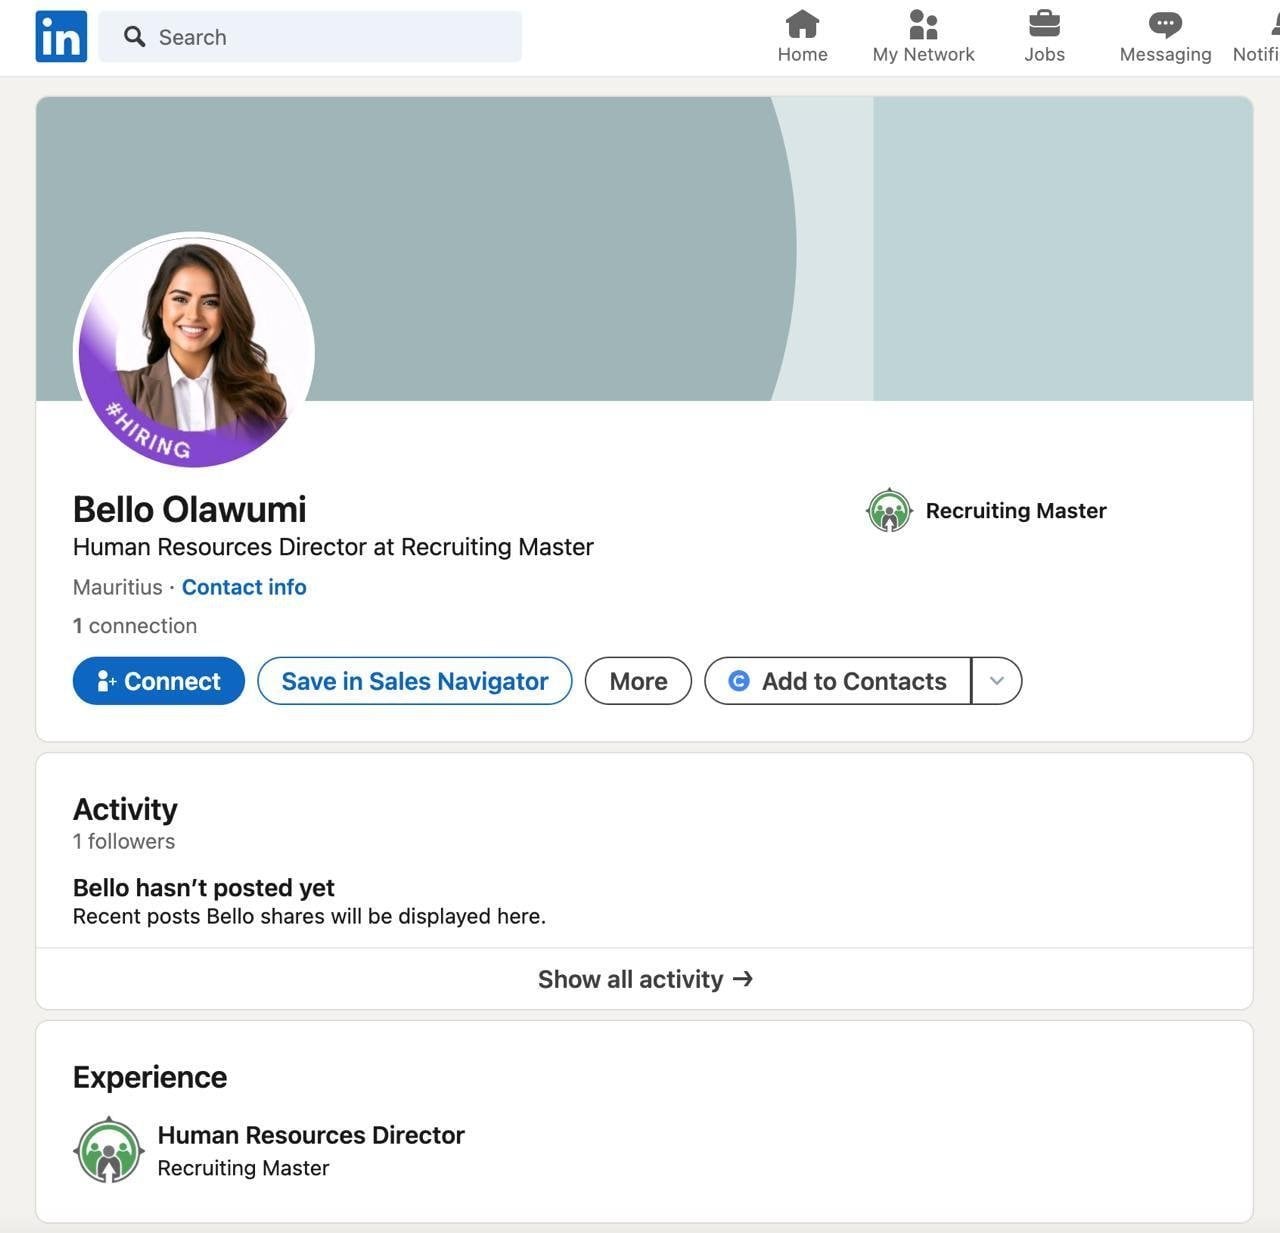Click the Connect button
The image size is (1280, 1233).
[159, 681]
